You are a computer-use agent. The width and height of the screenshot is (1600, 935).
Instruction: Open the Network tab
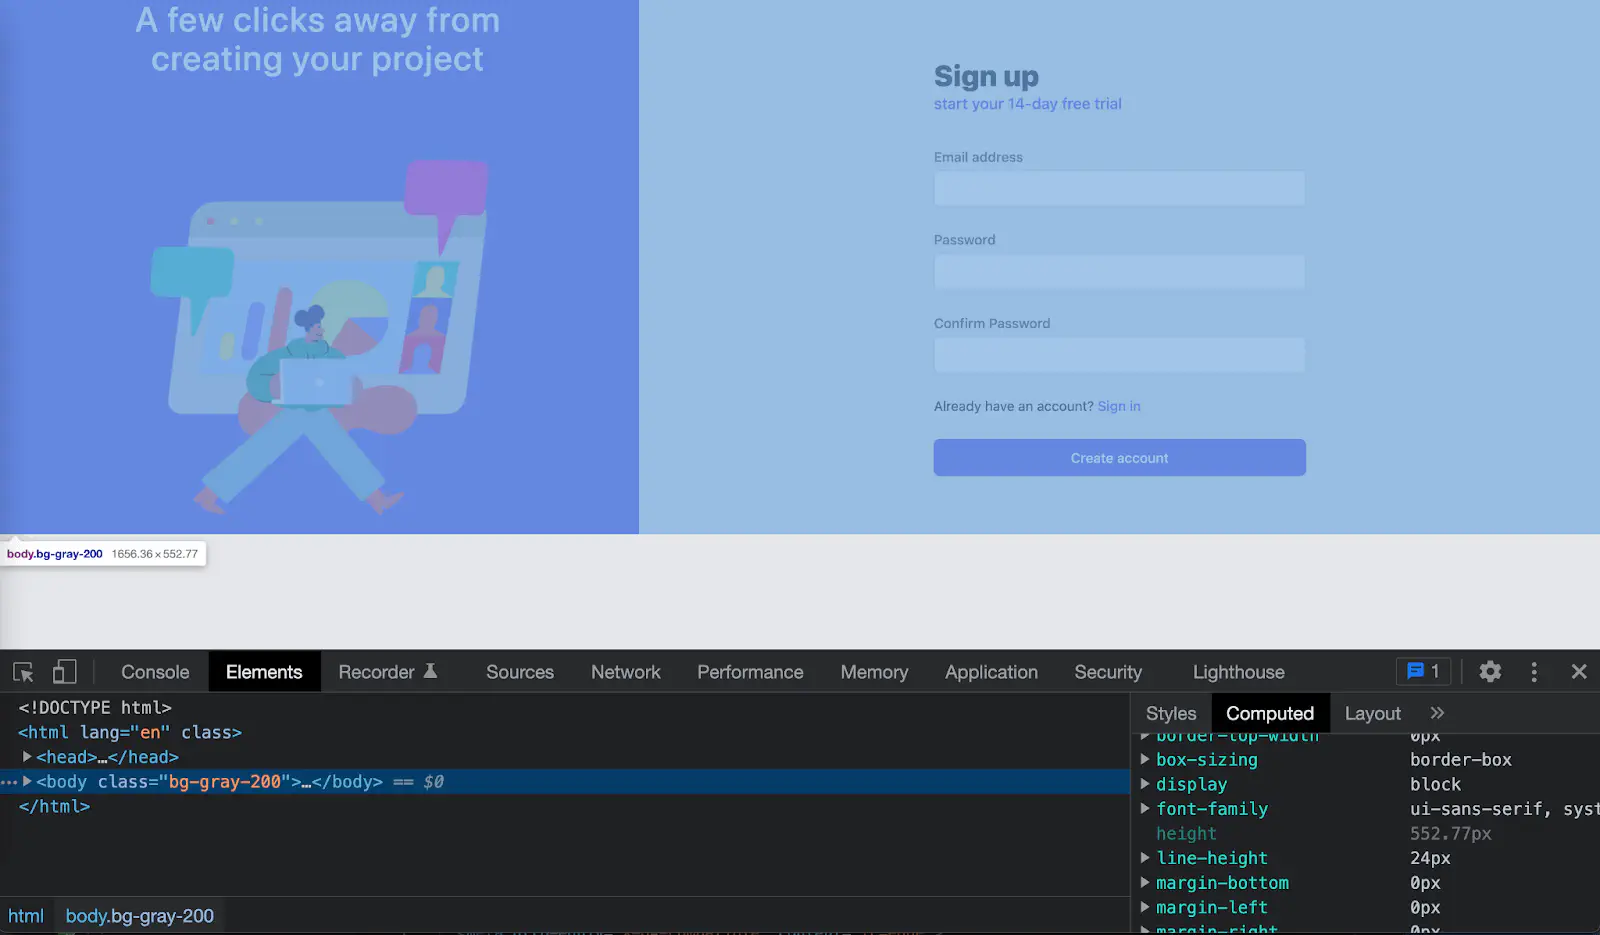click(626, 672)
